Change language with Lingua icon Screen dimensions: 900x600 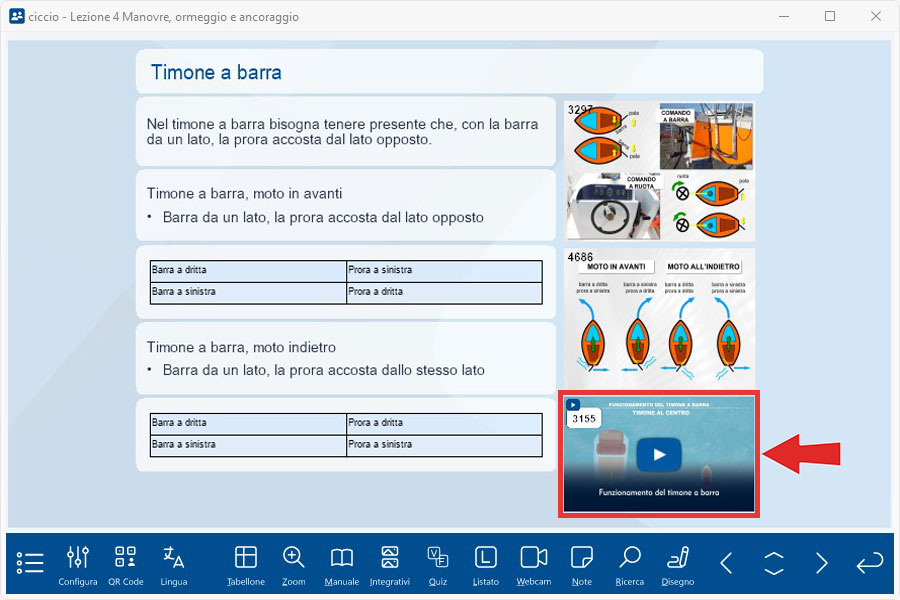(174, 564)
